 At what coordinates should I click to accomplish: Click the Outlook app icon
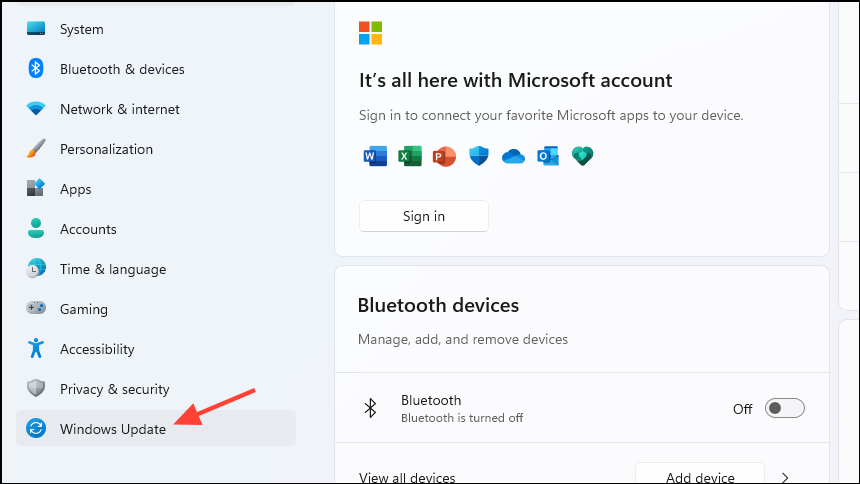click(x=548, y=156)
